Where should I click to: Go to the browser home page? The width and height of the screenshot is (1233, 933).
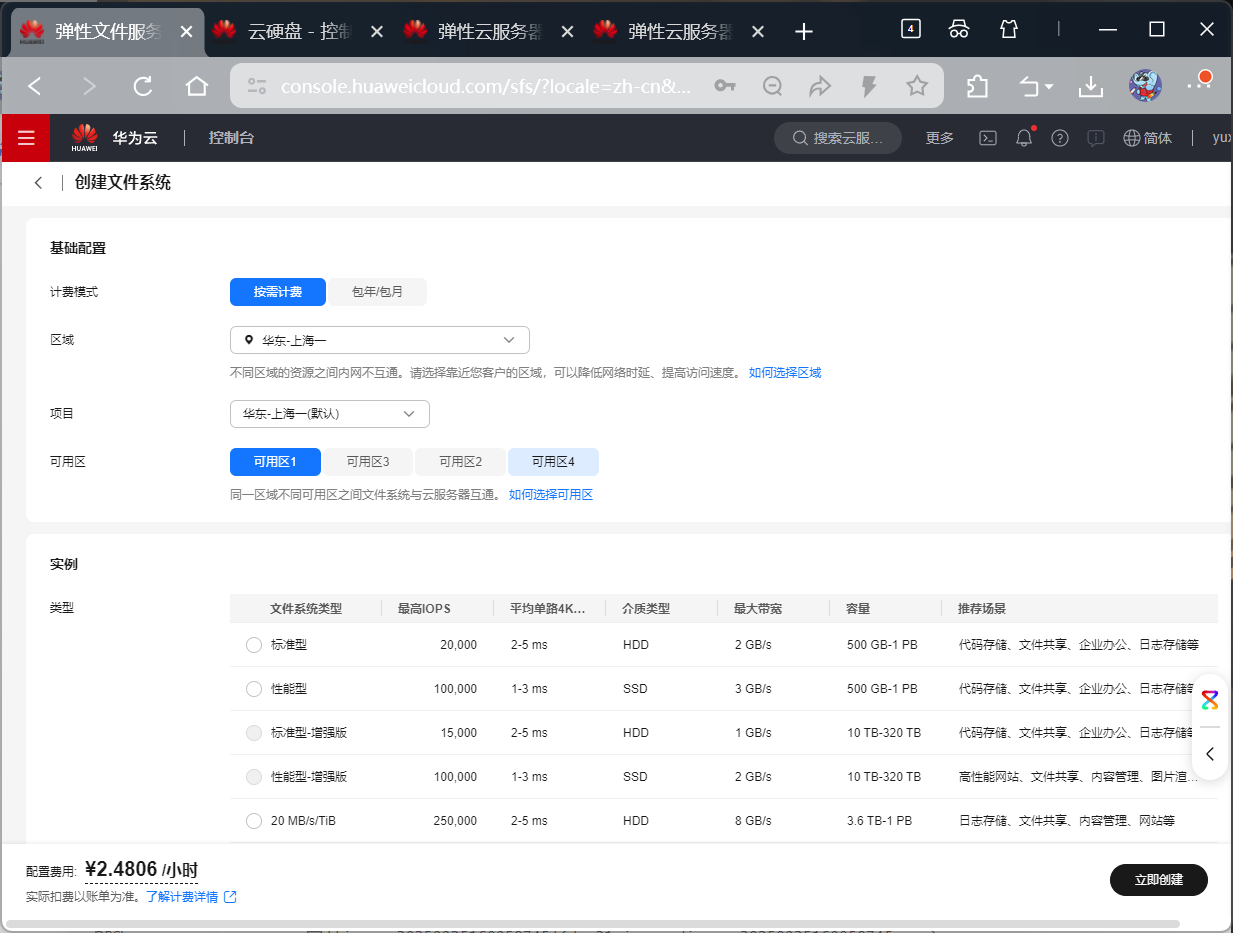pos(197,87)
